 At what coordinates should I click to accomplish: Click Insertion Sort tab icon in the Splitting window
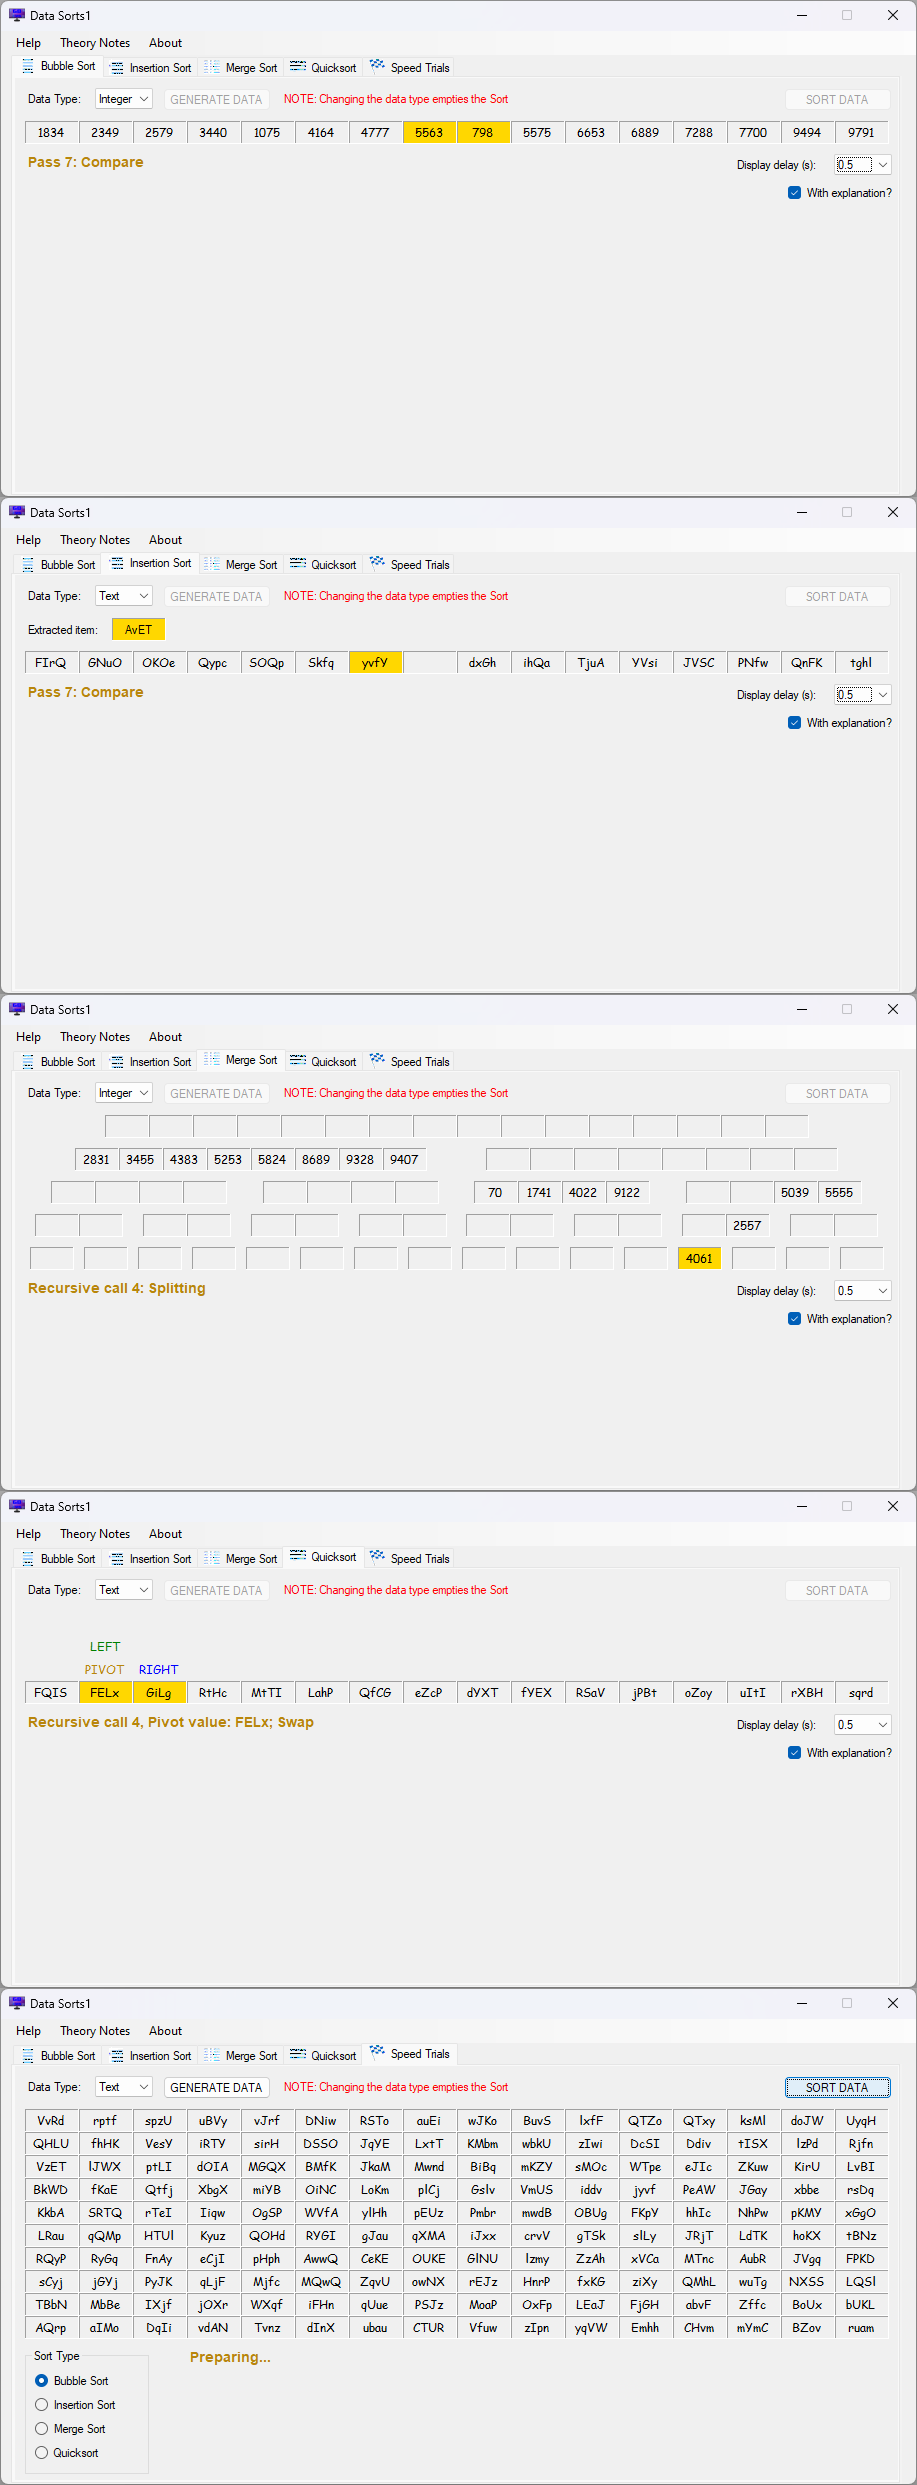117,1062
